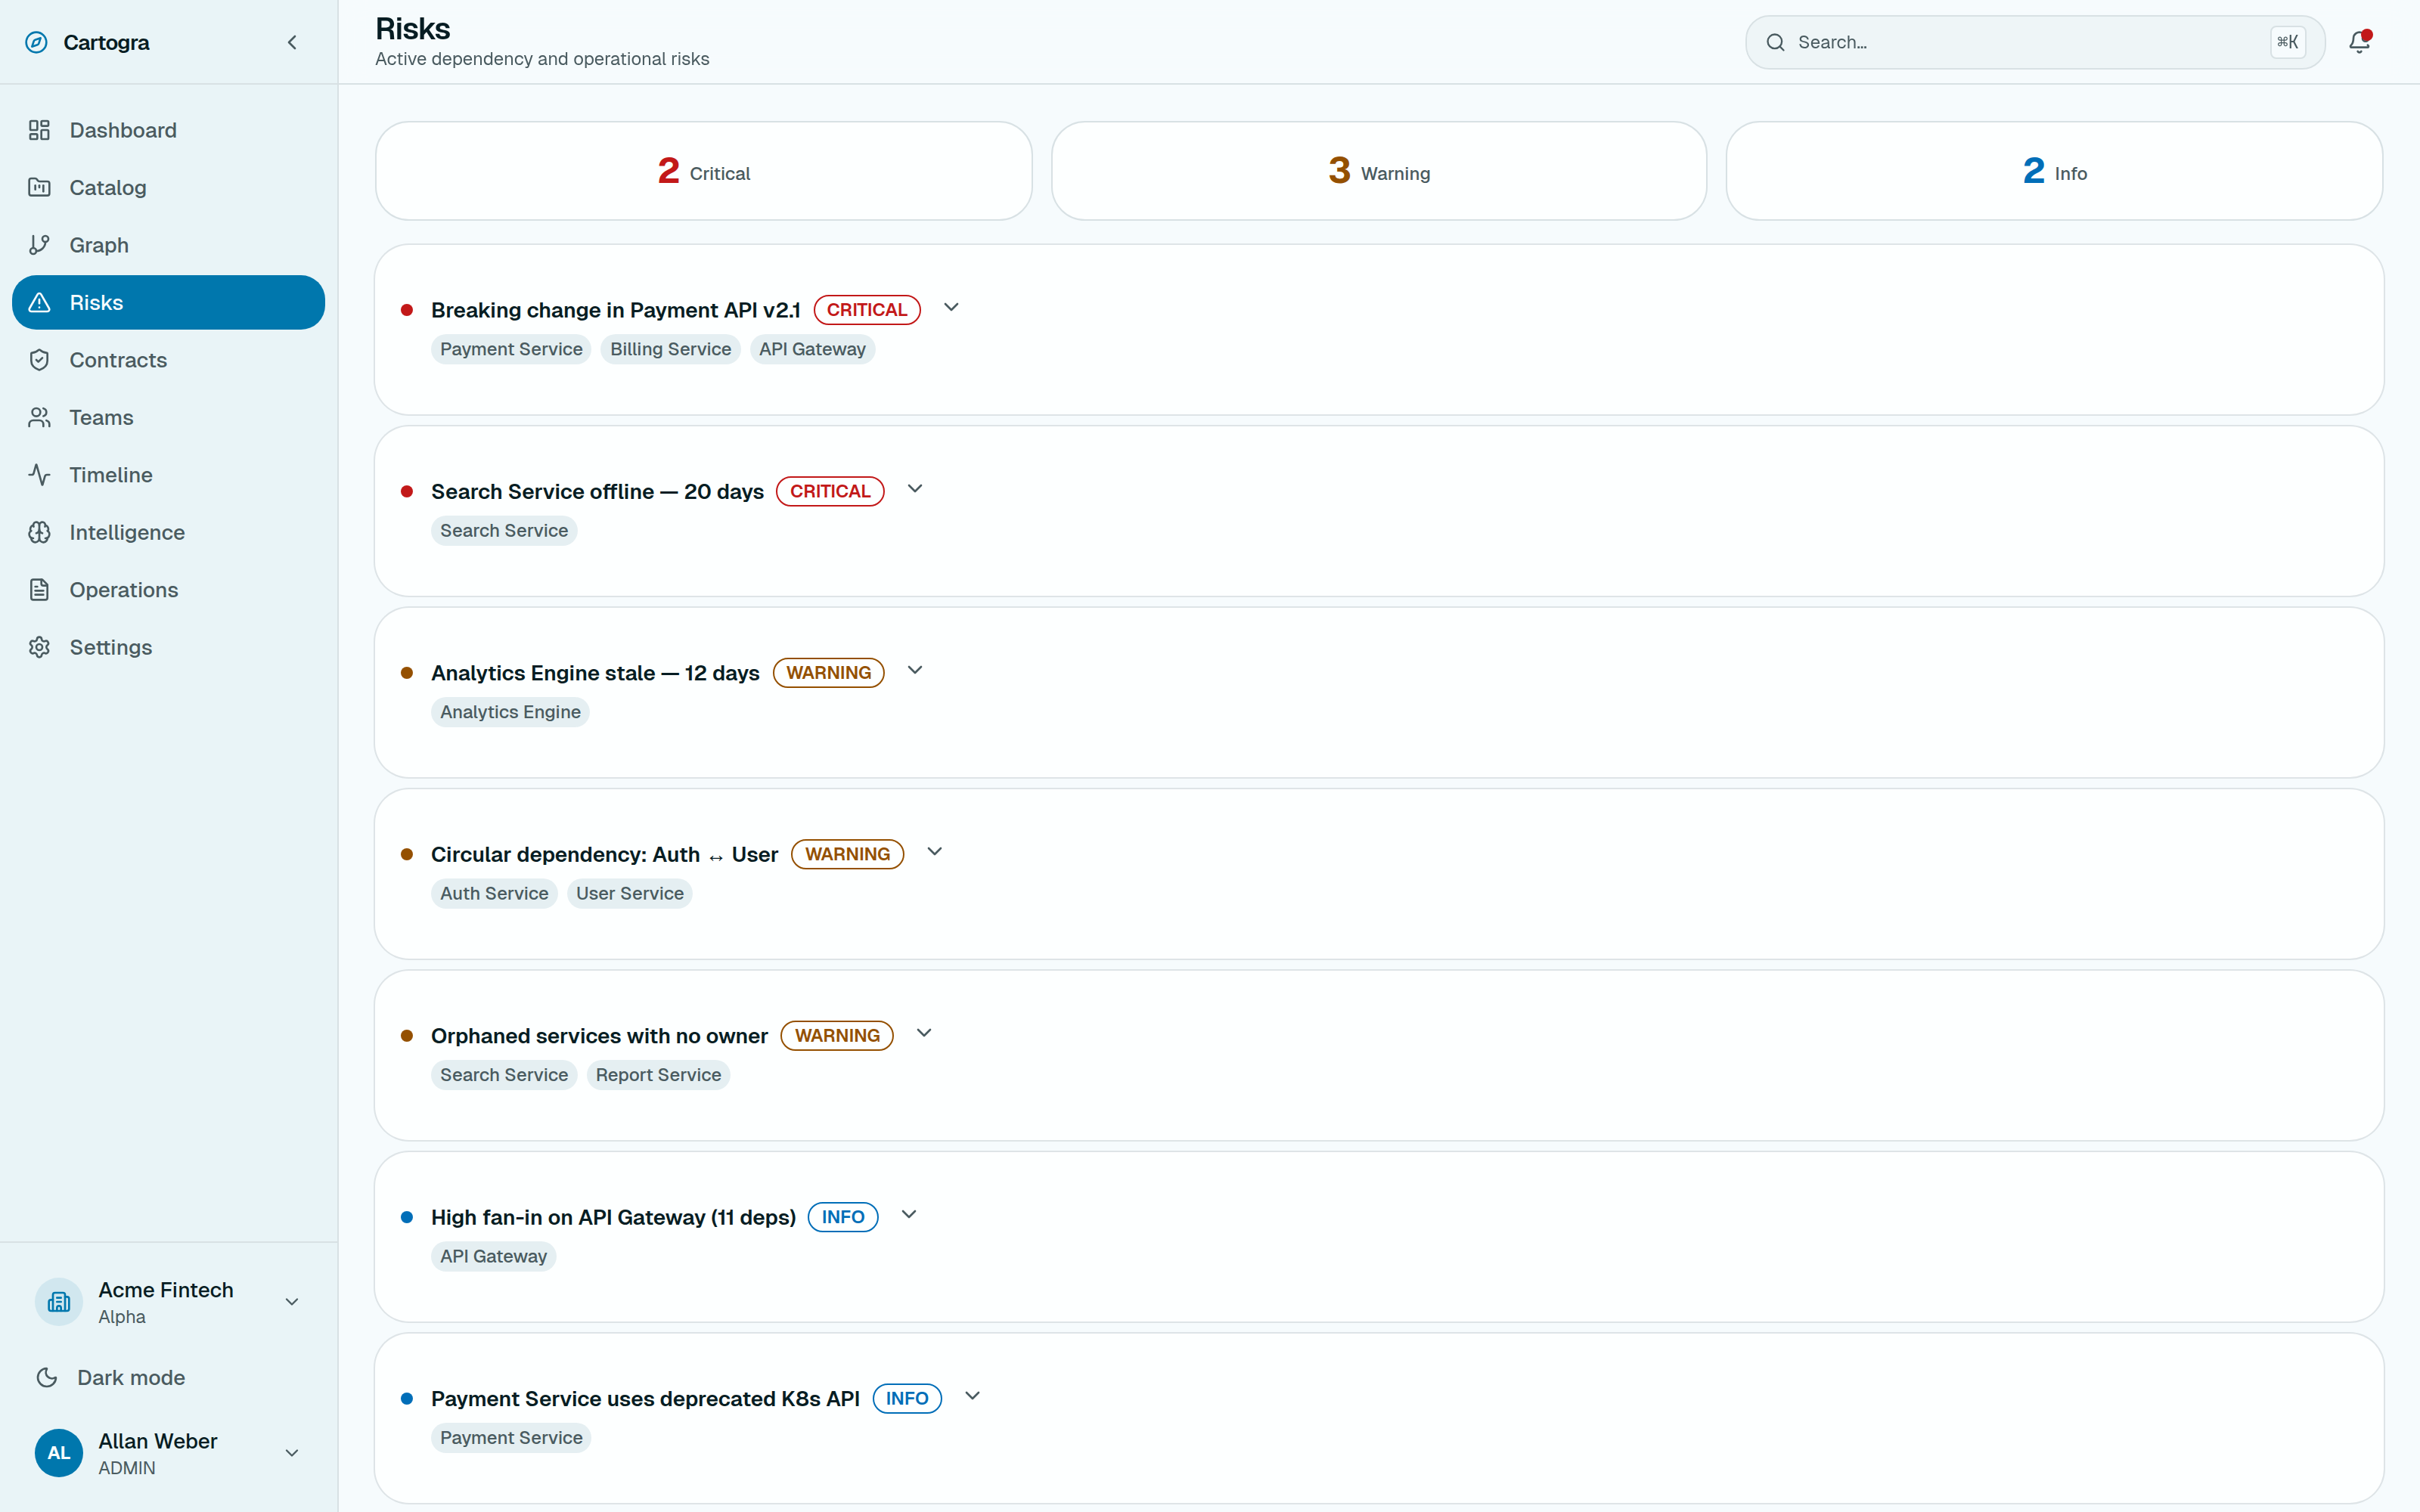
Task: Click the Analytics Engine tag
Action: coord(510,712)
